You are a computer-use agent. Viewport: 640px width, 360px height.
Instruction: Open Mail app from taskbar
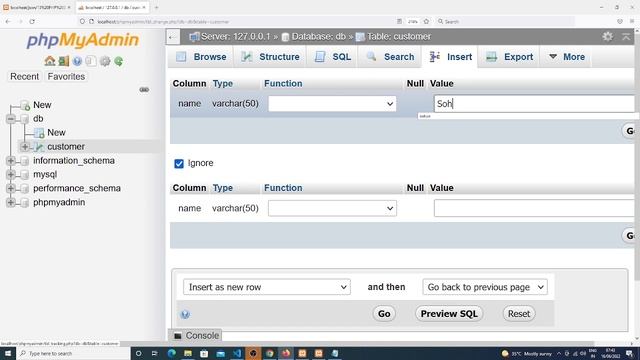click(x=220, y=353)
